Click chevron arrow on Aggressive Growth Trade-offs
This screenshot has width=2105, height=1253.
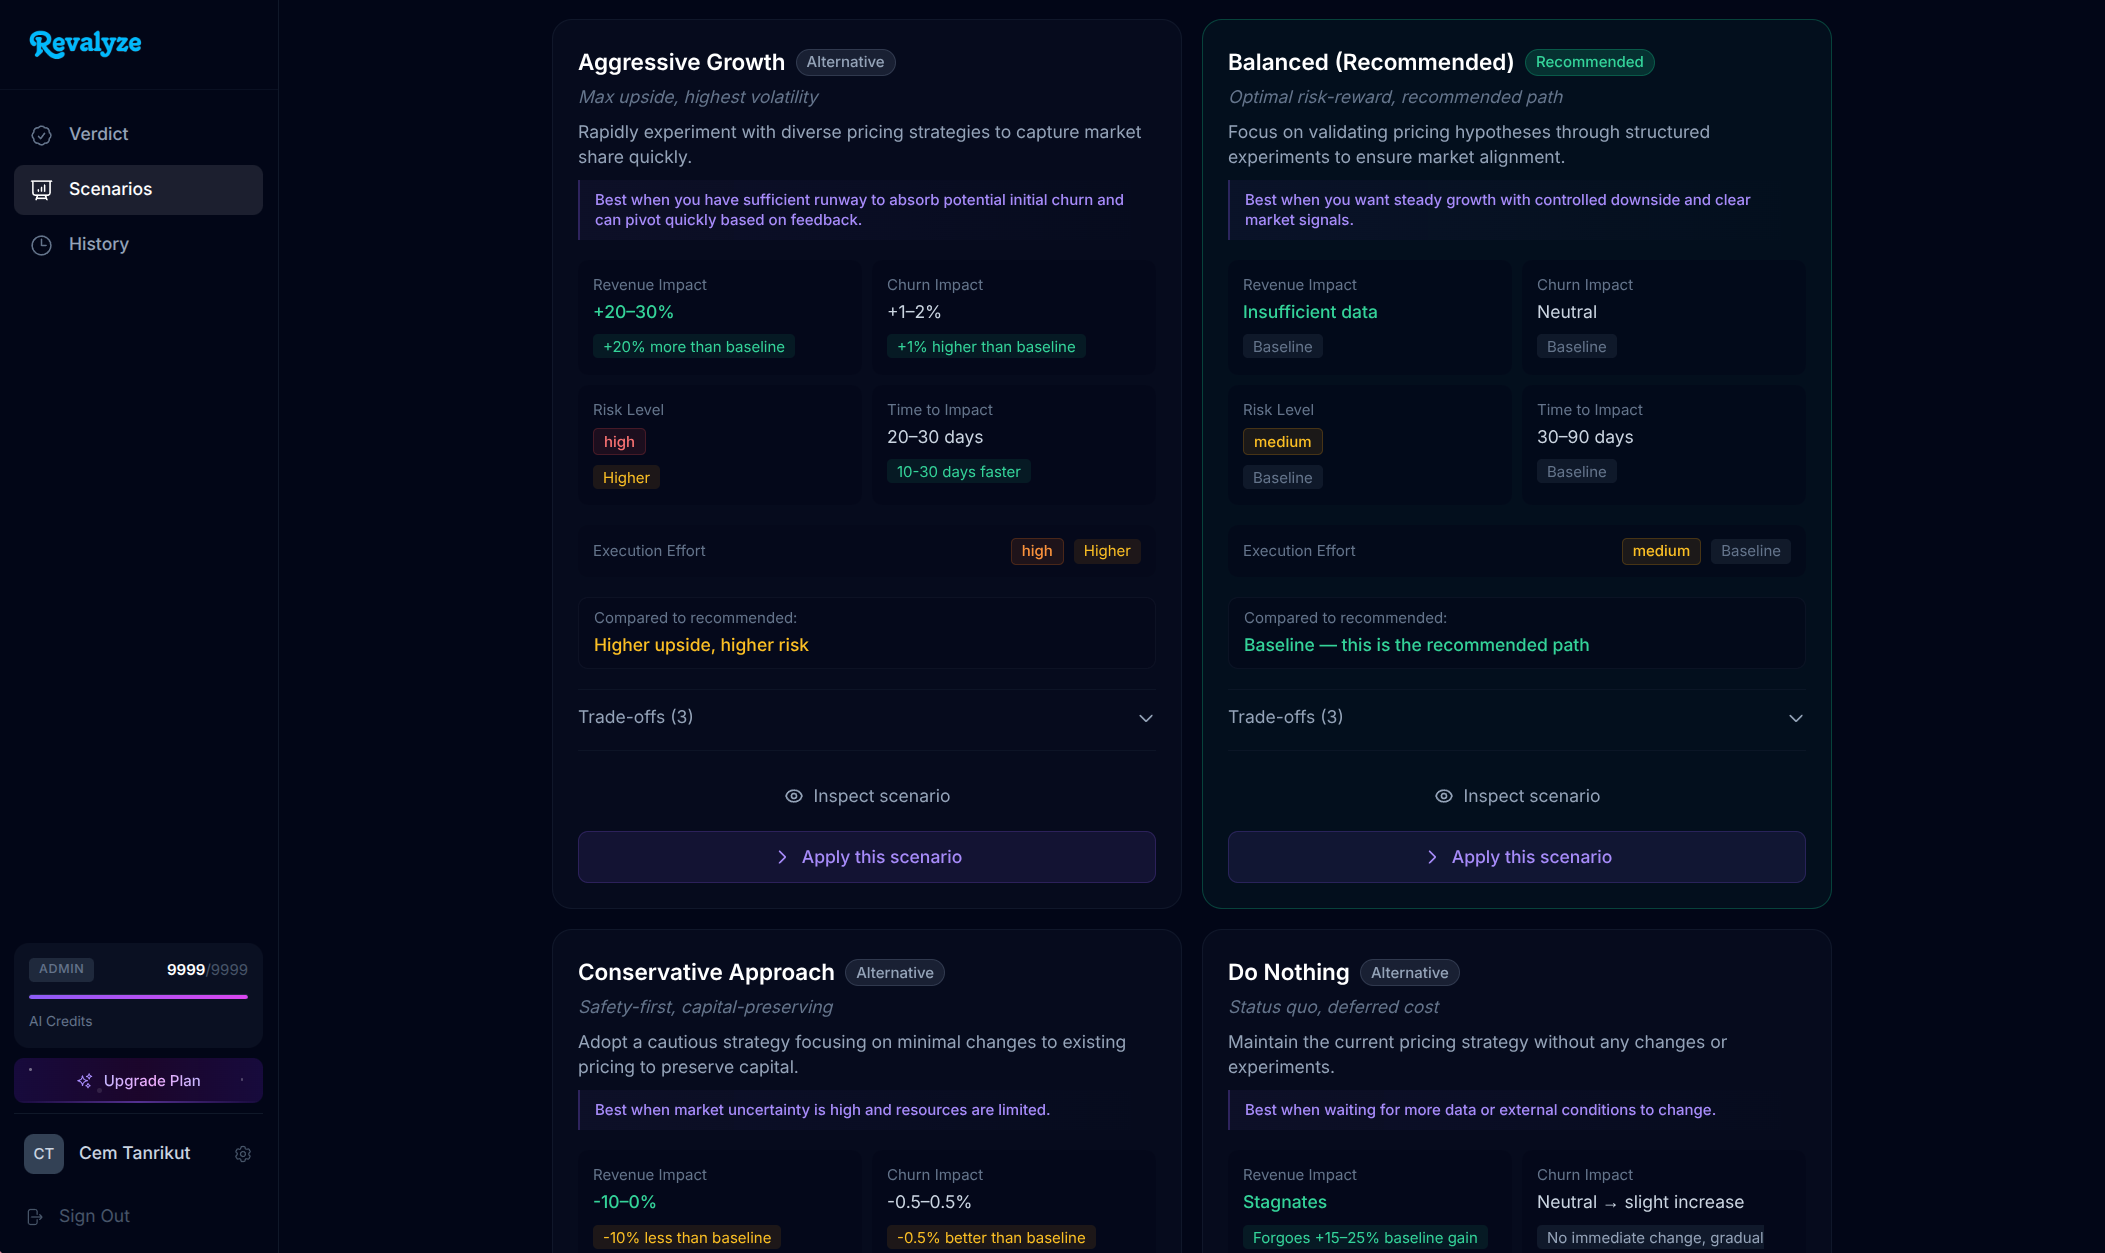pyautogui.click(x=1146, y=718)
